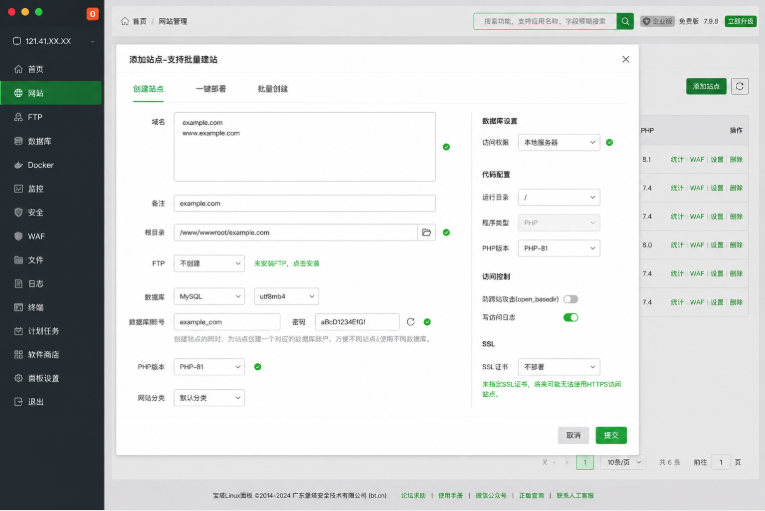Click 未安装FTP，点击安装 link
The height and width of the screenshot is (511, 765).
(x=287, y=264)
